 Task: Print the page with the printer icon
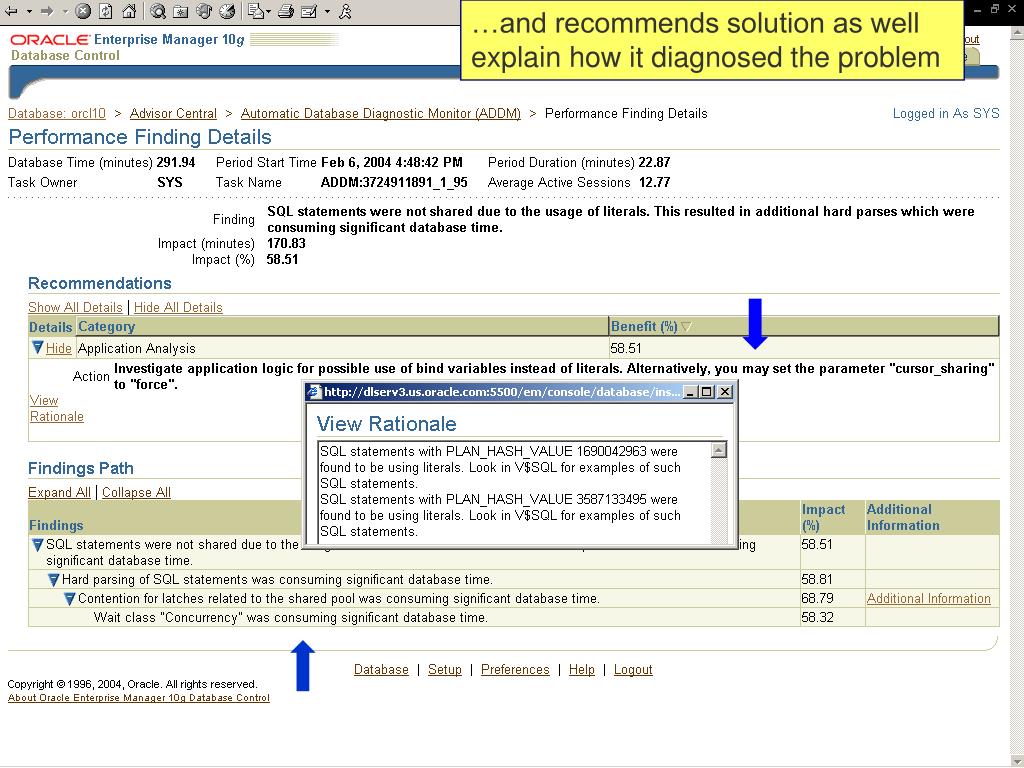(x=285, y=11)
